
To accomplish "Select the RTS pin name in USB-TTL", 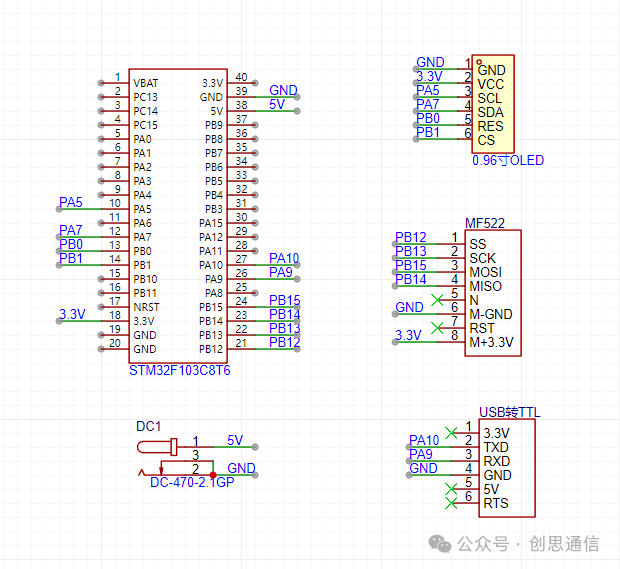I will [496, 503].
